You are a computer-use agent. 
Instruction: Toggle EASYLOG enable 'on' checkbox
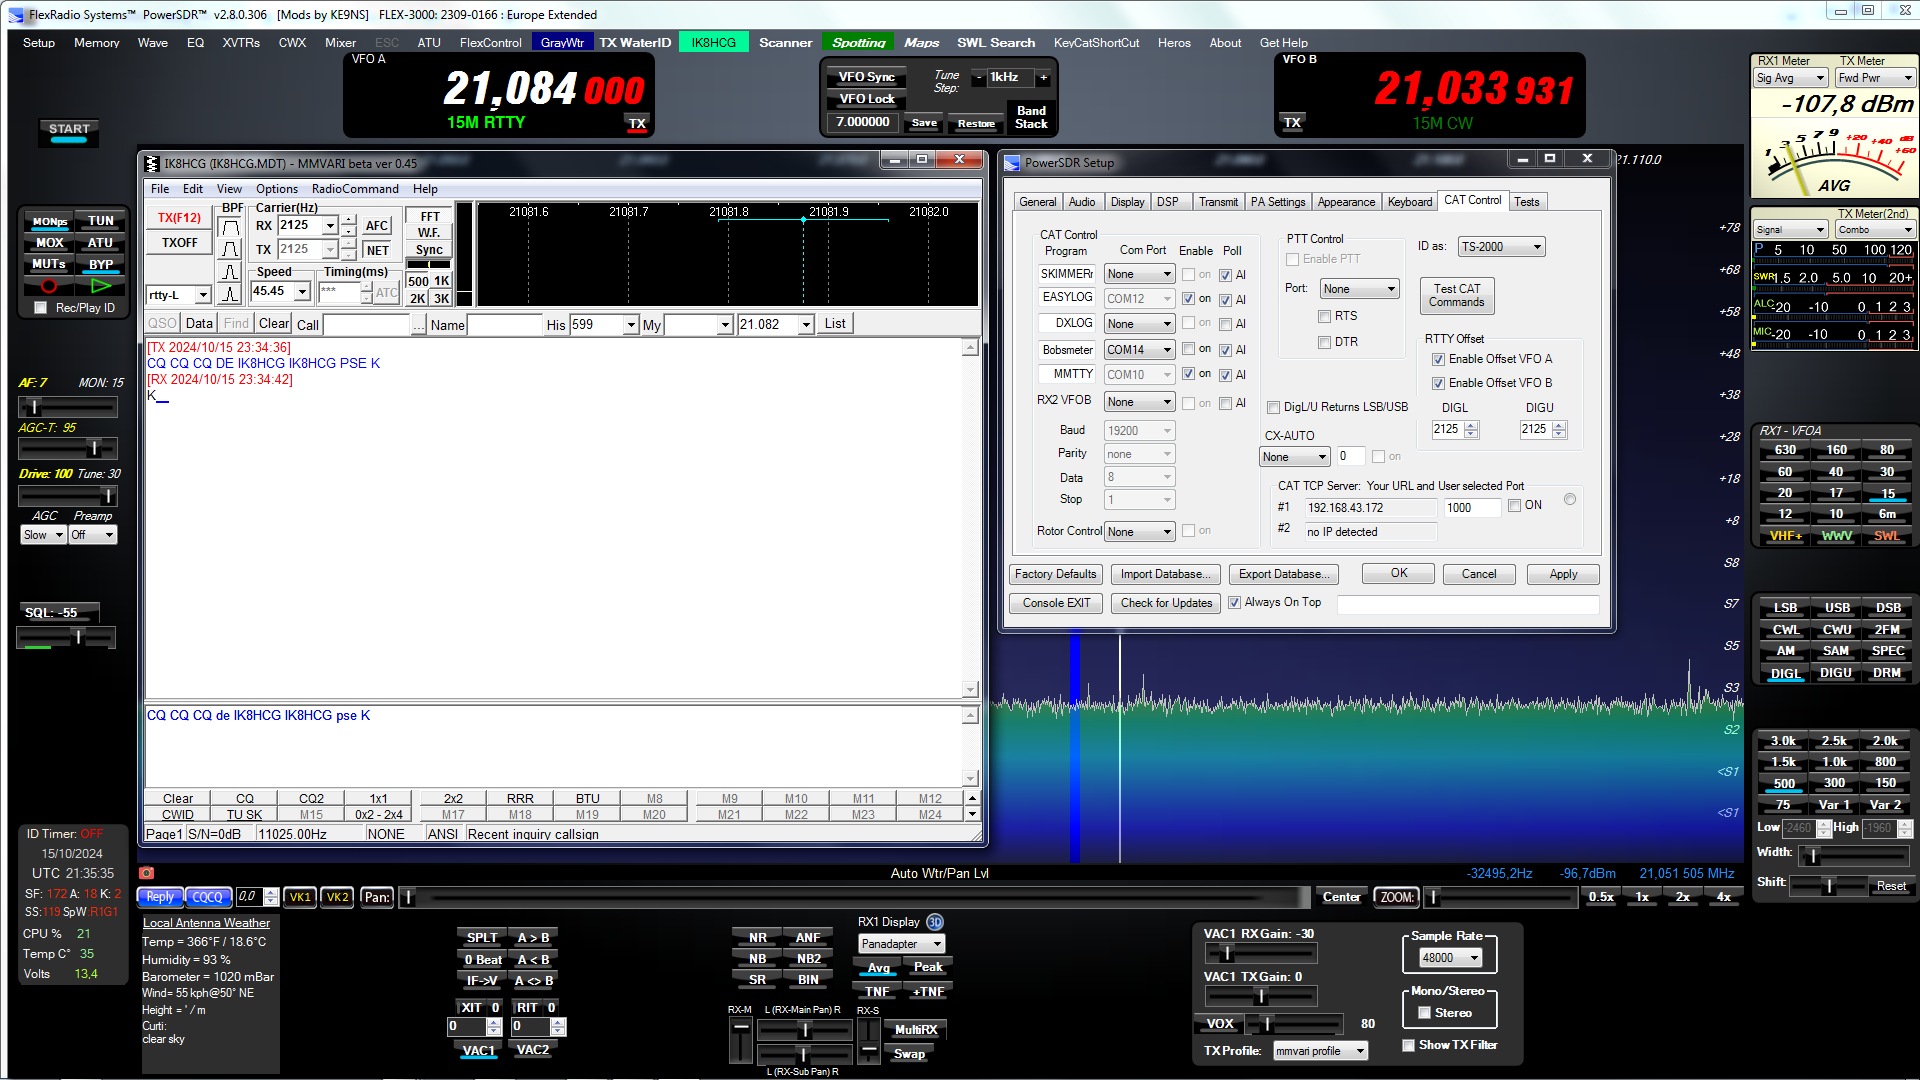1188,299
